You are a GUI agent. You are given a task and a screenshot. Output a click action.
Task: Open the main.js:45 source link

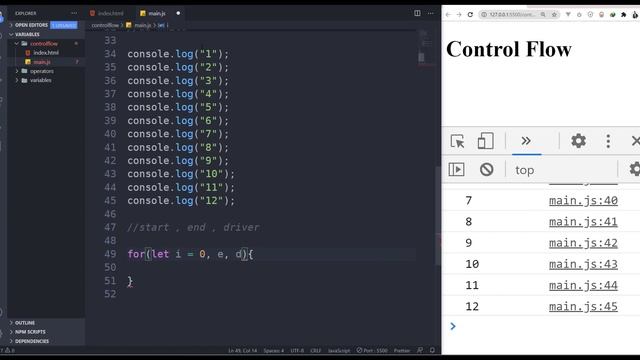[x=583, y=307]
